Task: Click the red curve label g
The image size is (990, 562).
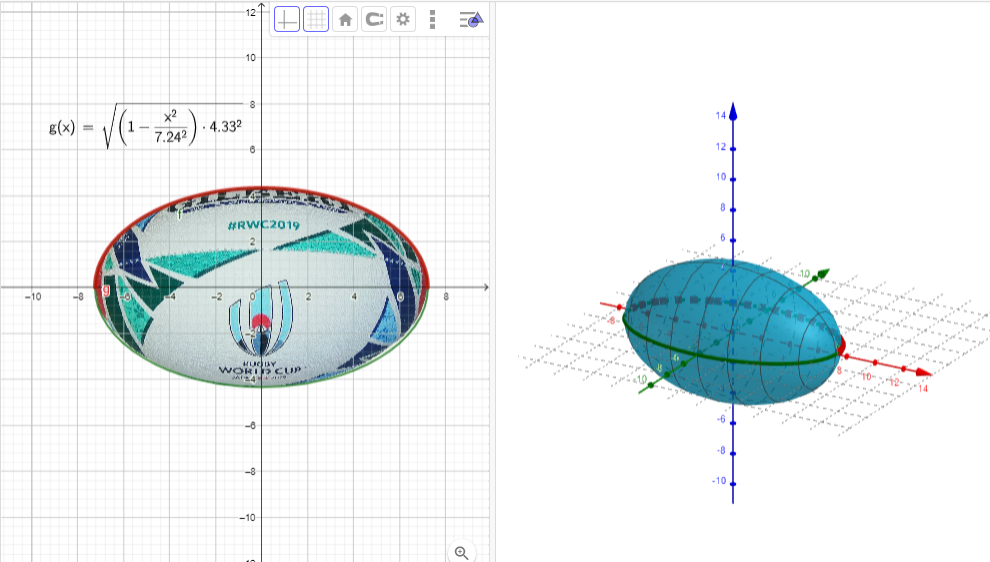Action: (106, 290)
